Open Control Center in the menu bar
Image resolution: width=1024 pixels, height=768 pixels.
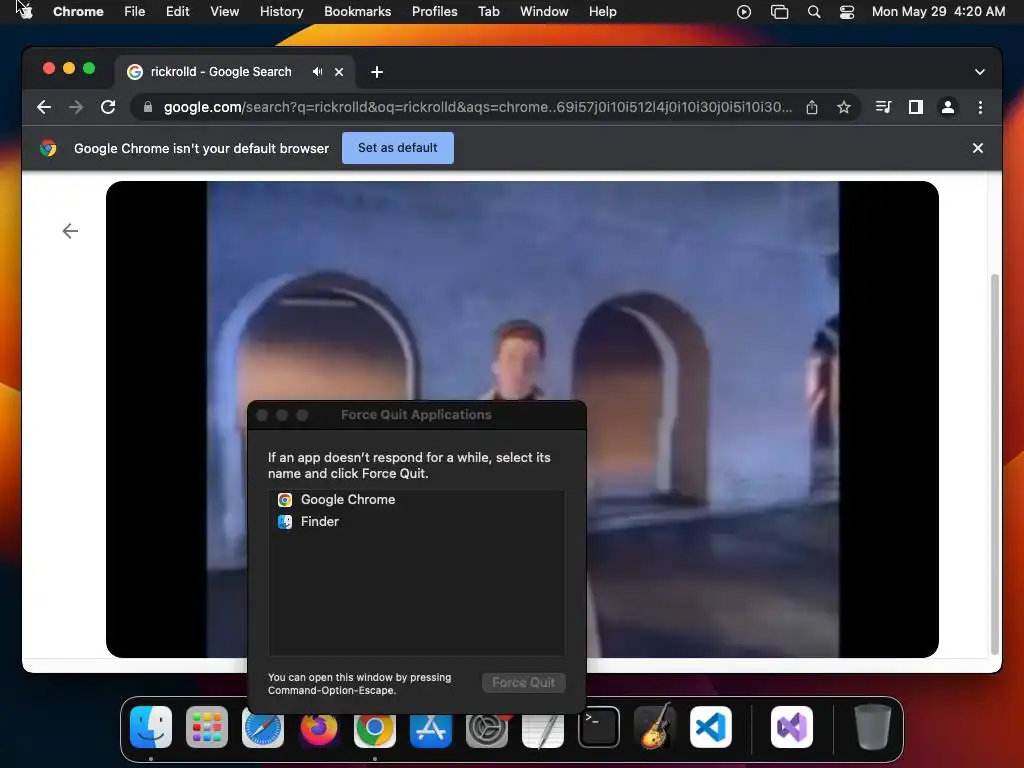[847, 12]
